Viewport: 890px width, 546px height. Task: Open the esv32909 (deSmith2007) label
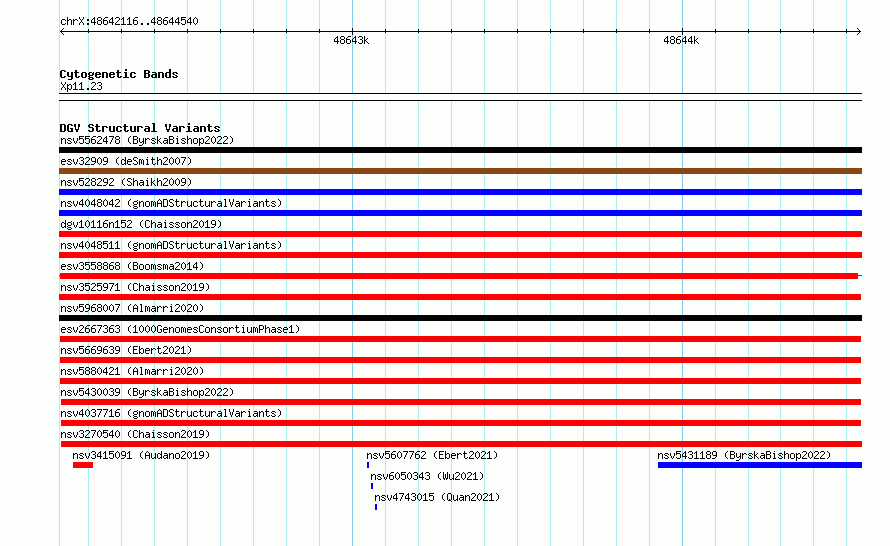coord(126,161)
